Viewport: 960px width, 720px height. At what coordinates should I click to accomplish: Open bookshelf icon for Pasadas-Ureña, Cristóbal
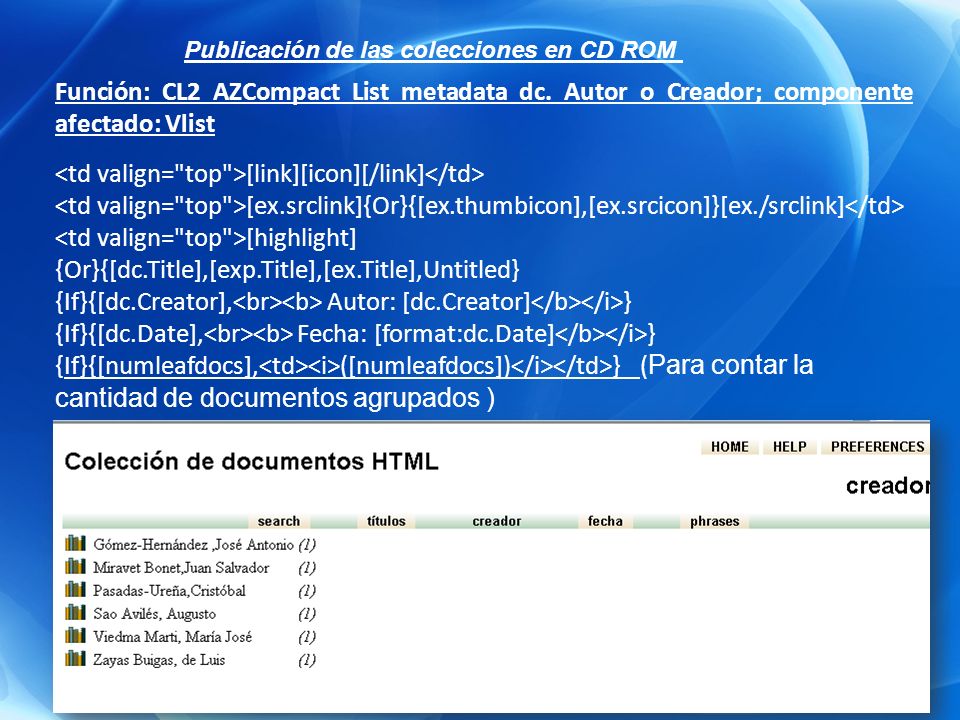tap(75, 590)
